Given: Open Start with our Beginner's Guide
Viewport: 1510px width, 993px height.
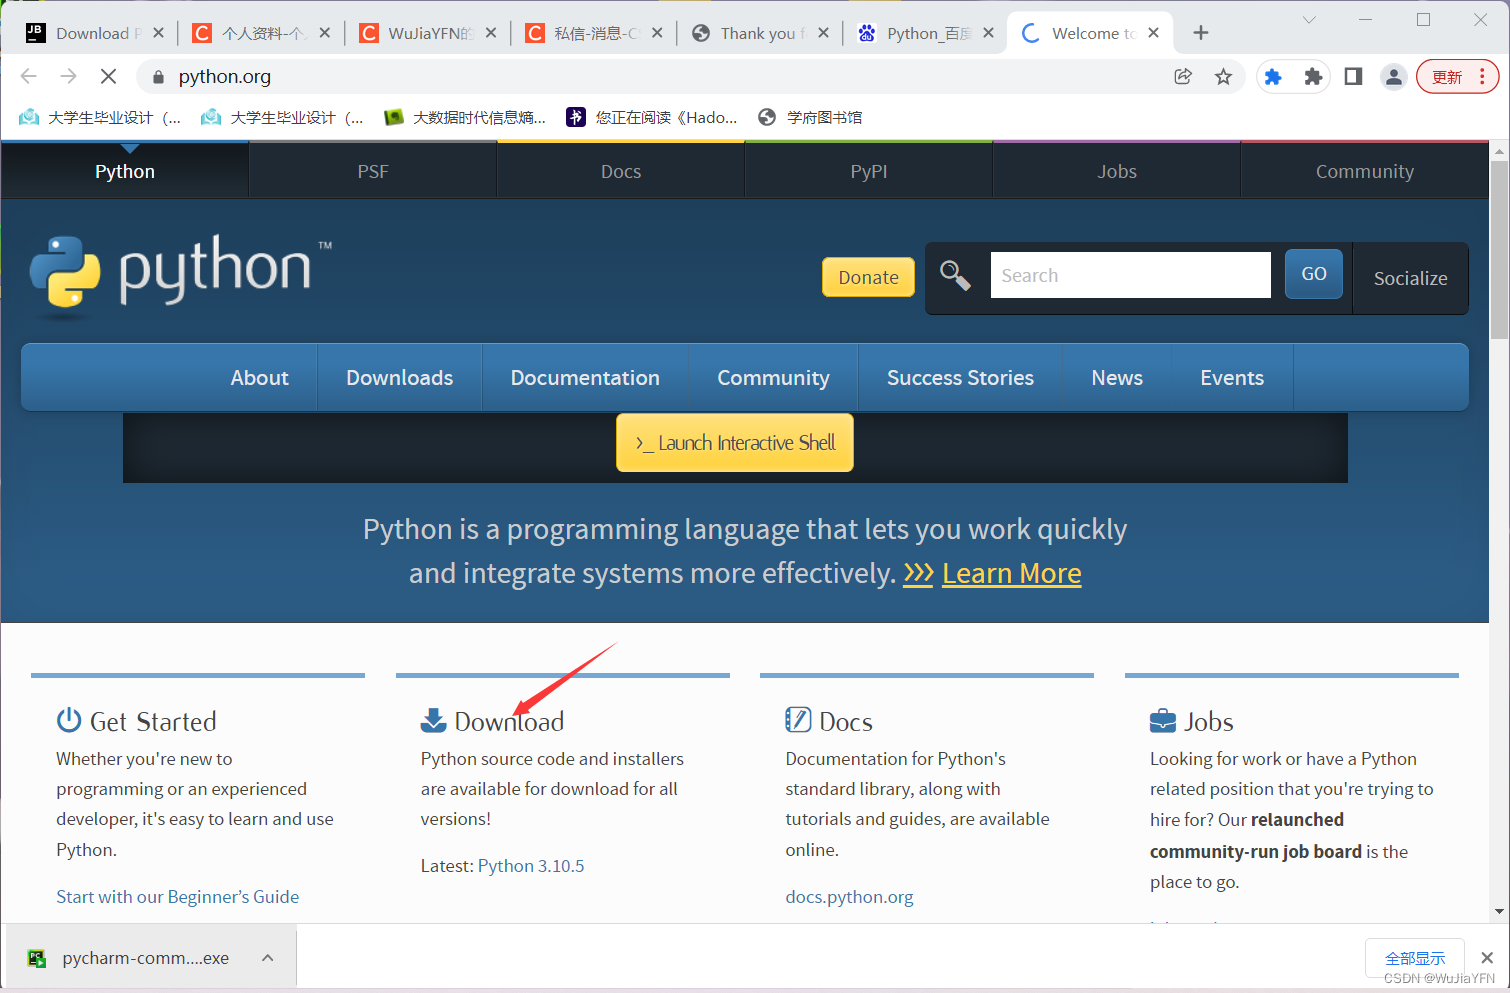Looking at the screenshot, I should [178, 897].
